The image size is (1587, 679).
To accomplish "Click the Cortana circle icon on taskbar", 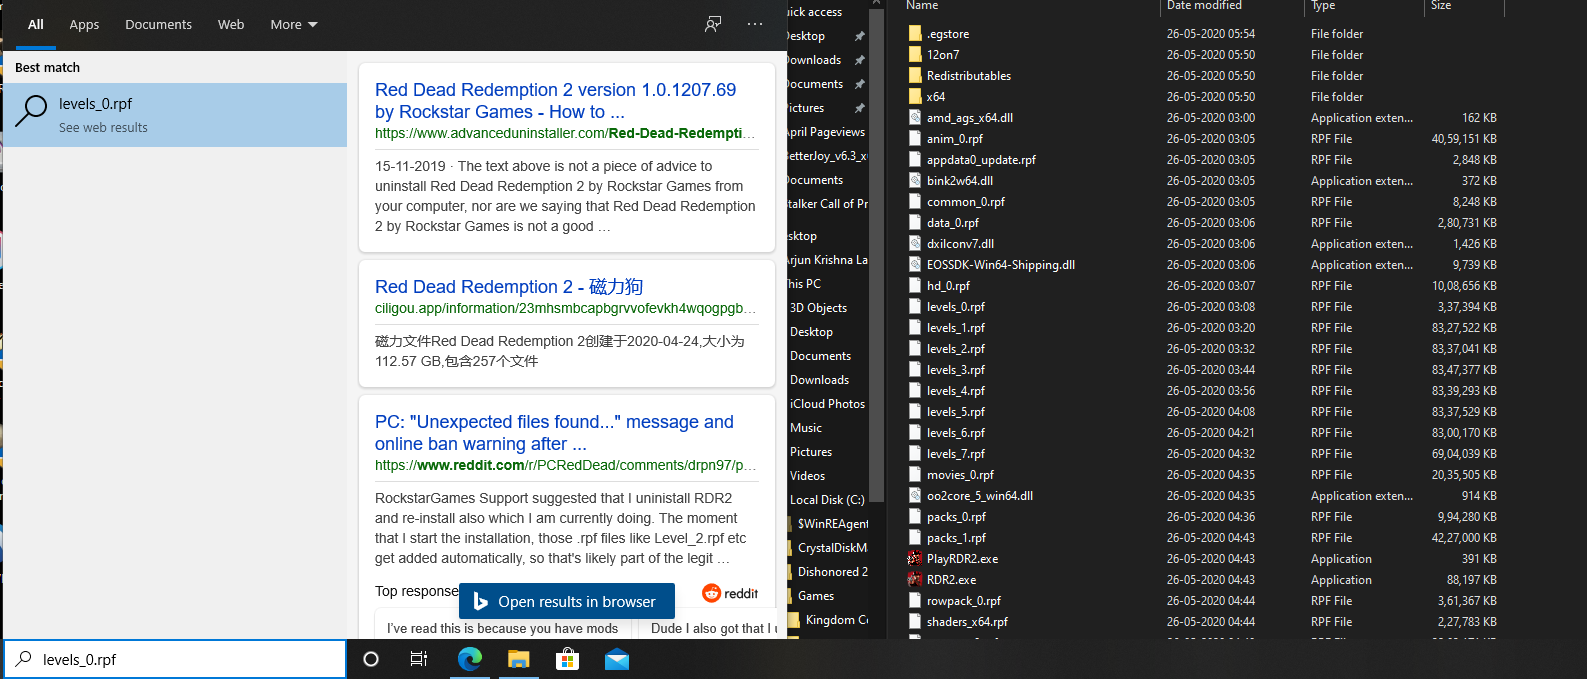I will click(x=371, y=659).
